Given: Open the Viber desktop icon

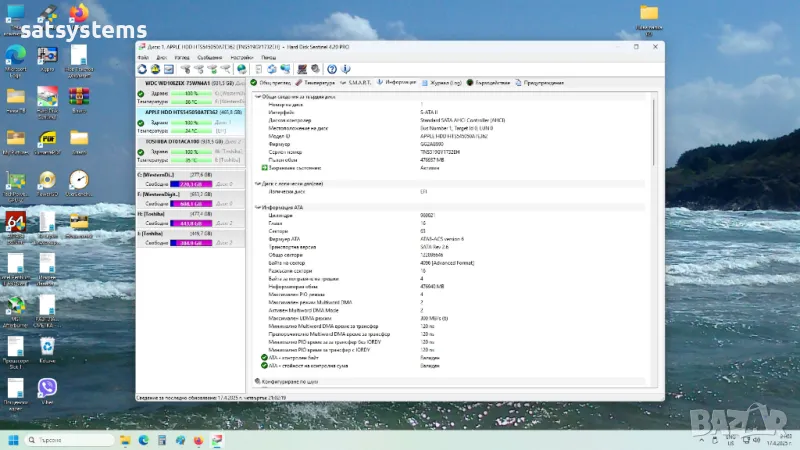Looking at the screenshot, I should pos(46,388).
